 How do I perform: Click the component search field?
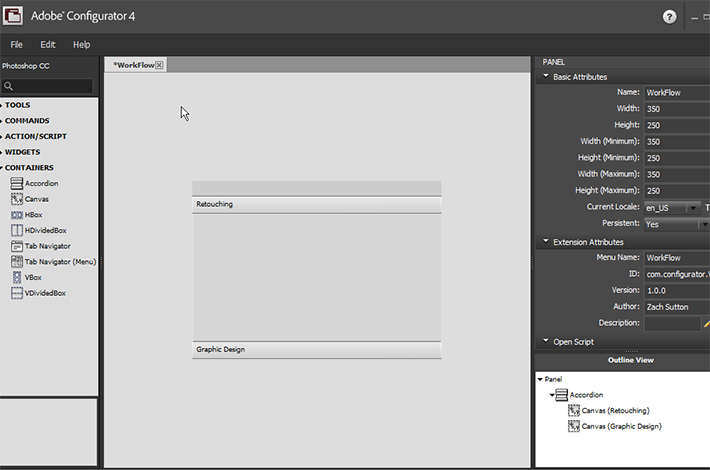click(47, 86)
